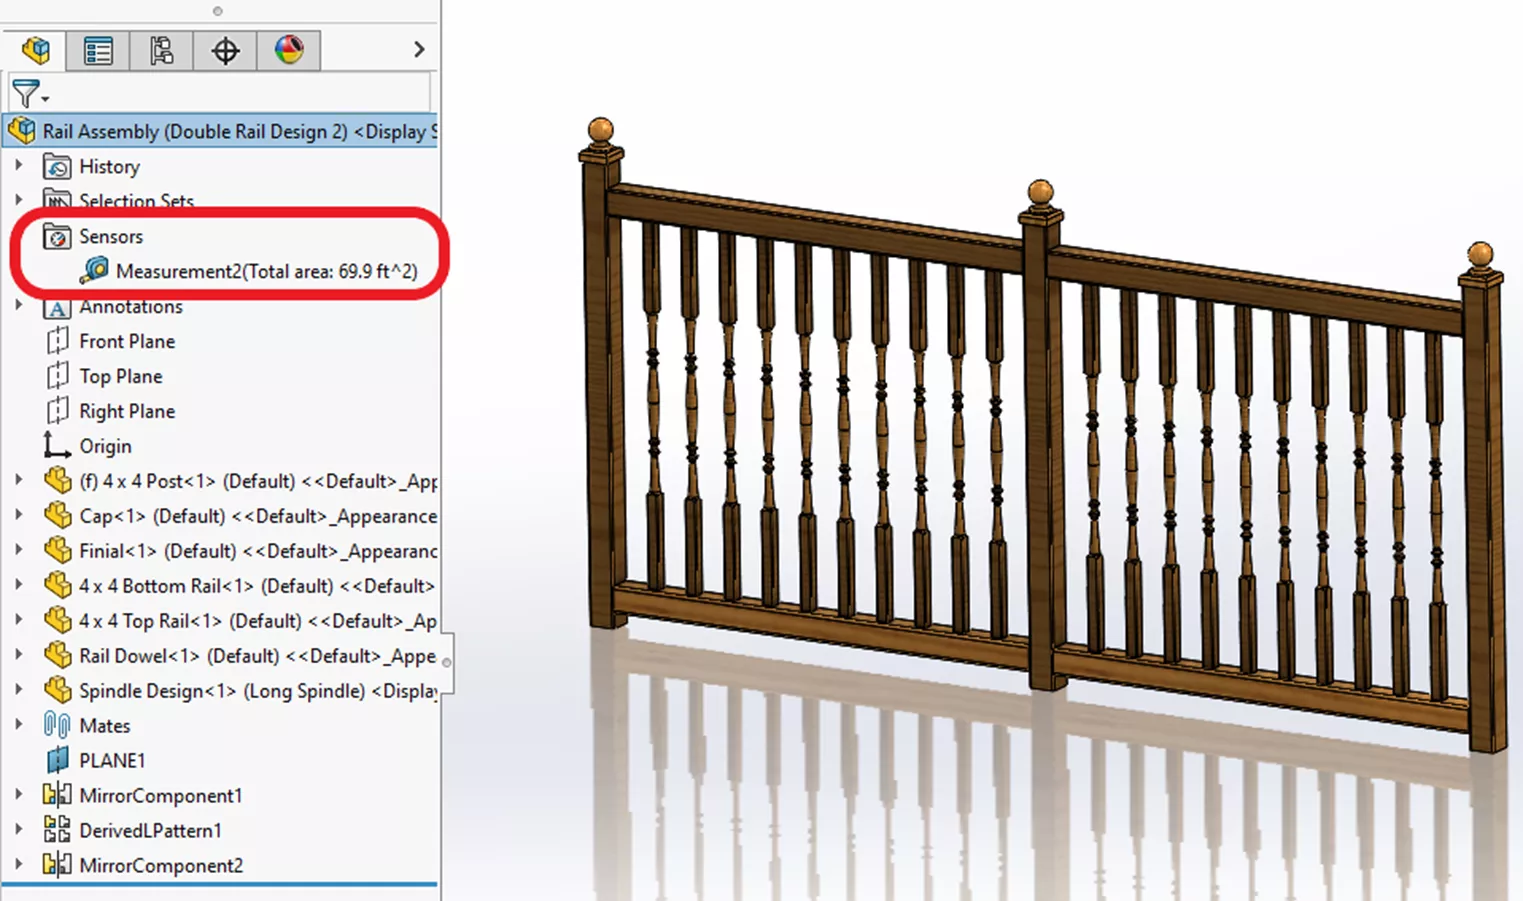Click the filter funnel icon

point(26,94)
